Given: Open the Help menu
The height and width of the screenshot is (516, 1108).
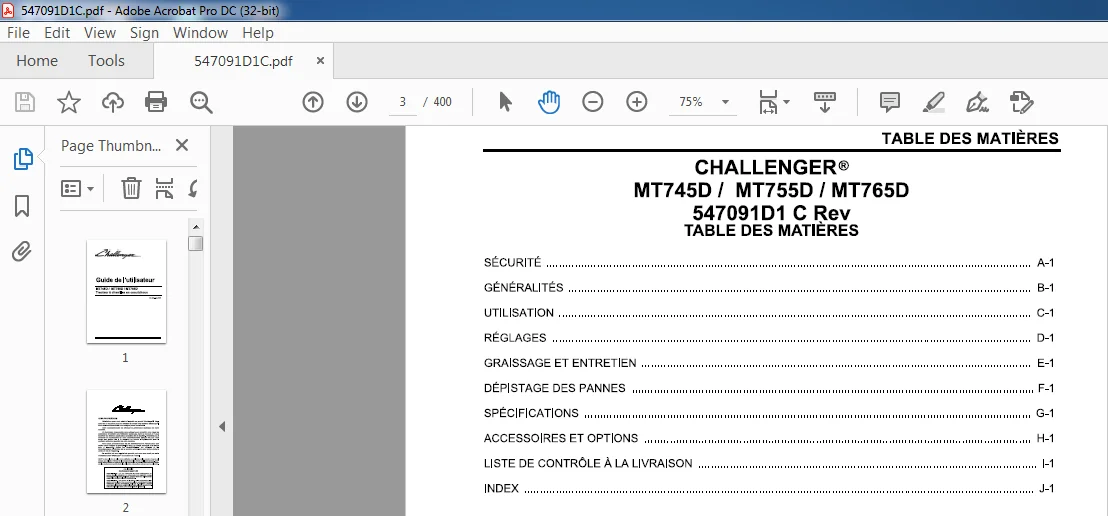Looking at the screenshot, I should coord(257,33).
